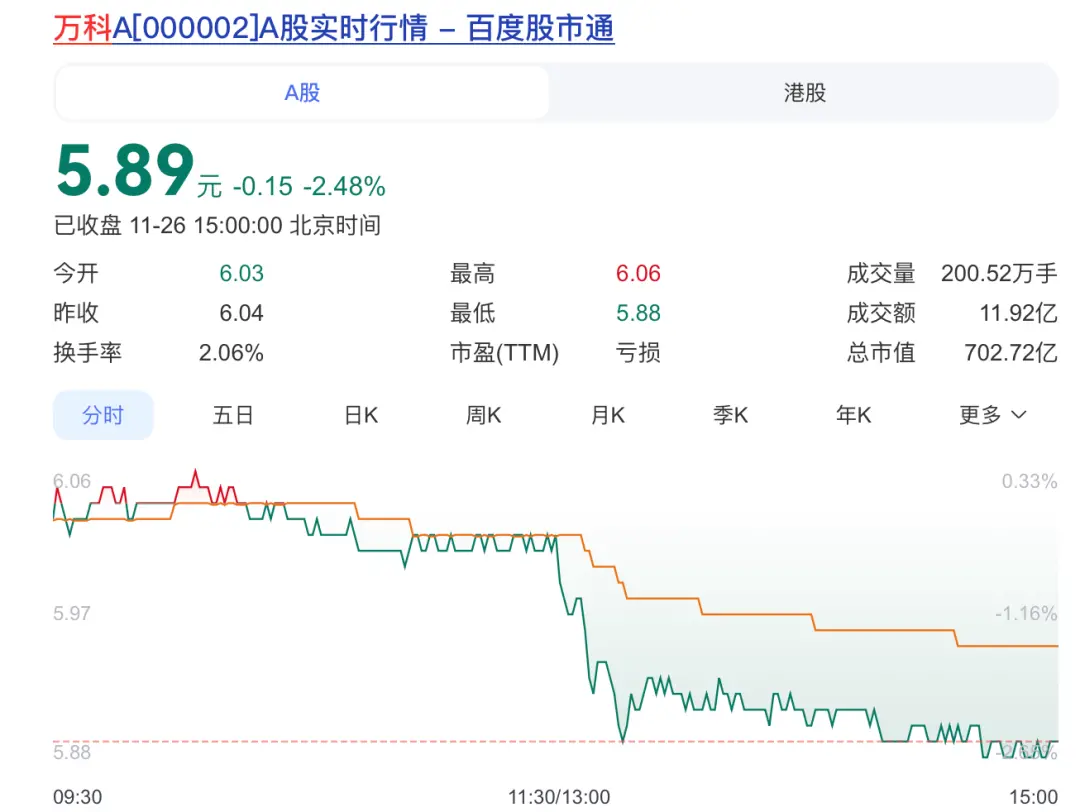Display the 月K candlestick chart
The image size is (1080, 812).
[607, 415]
